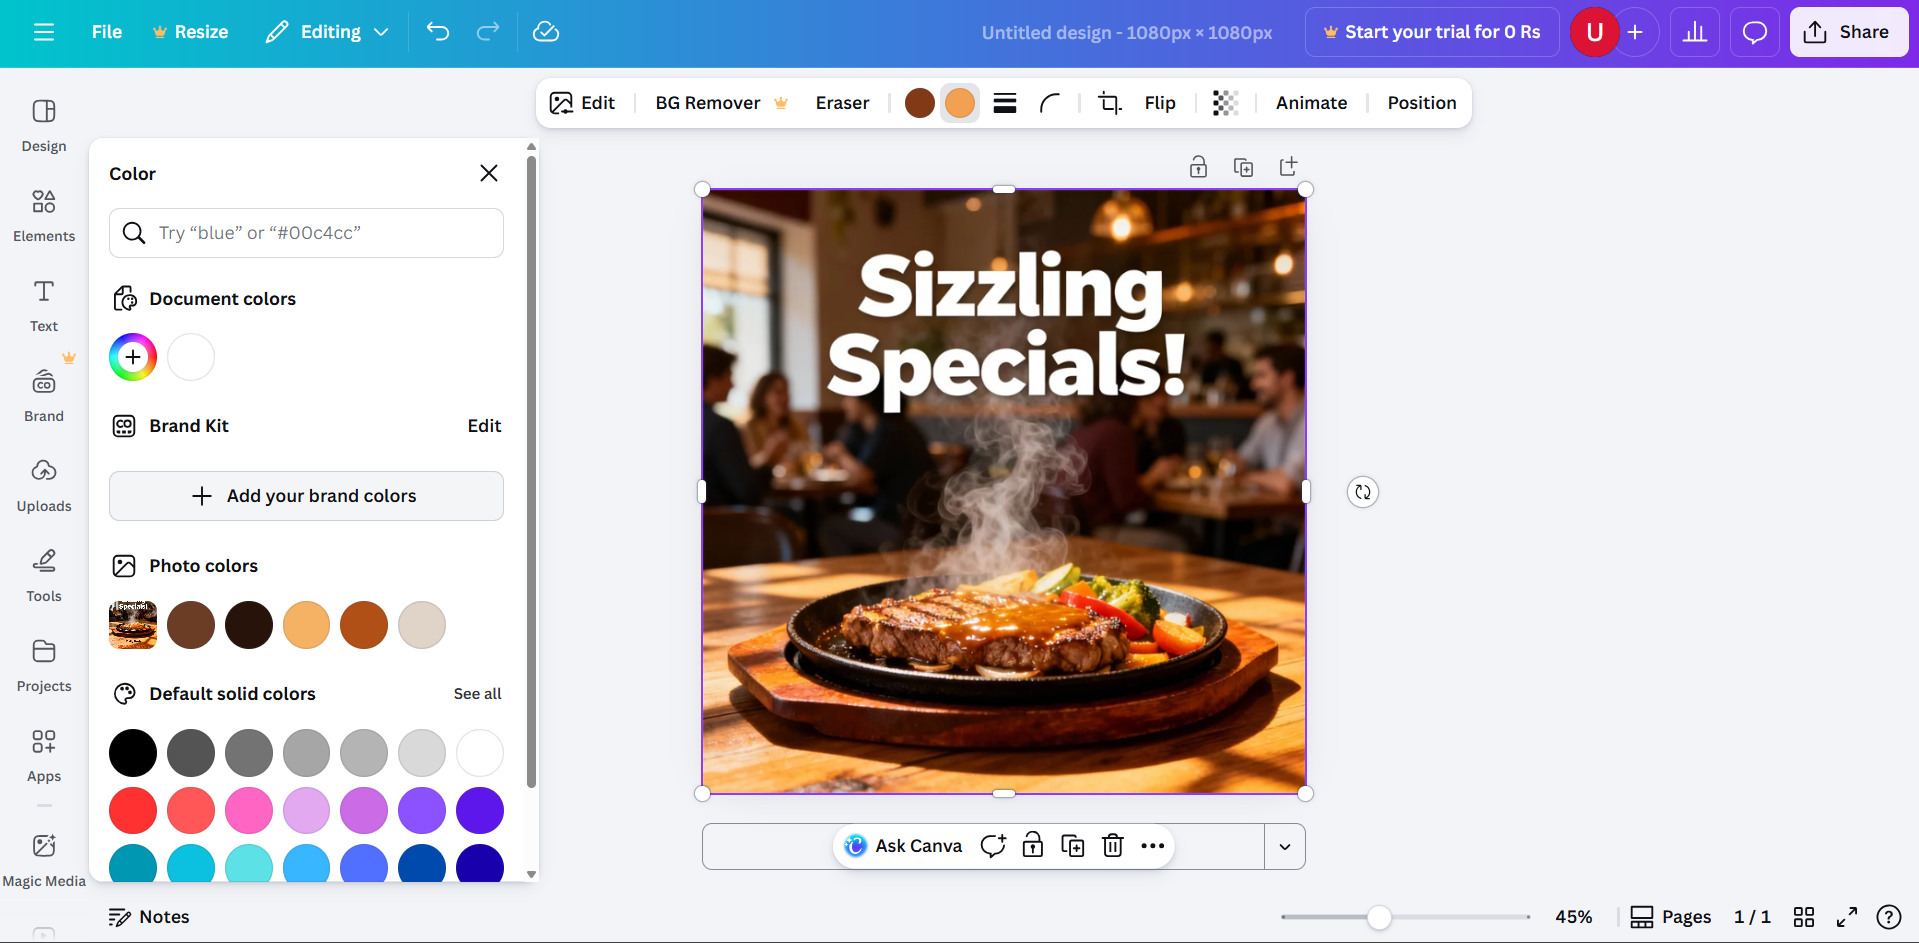Click the color search input field

(306, 232)
